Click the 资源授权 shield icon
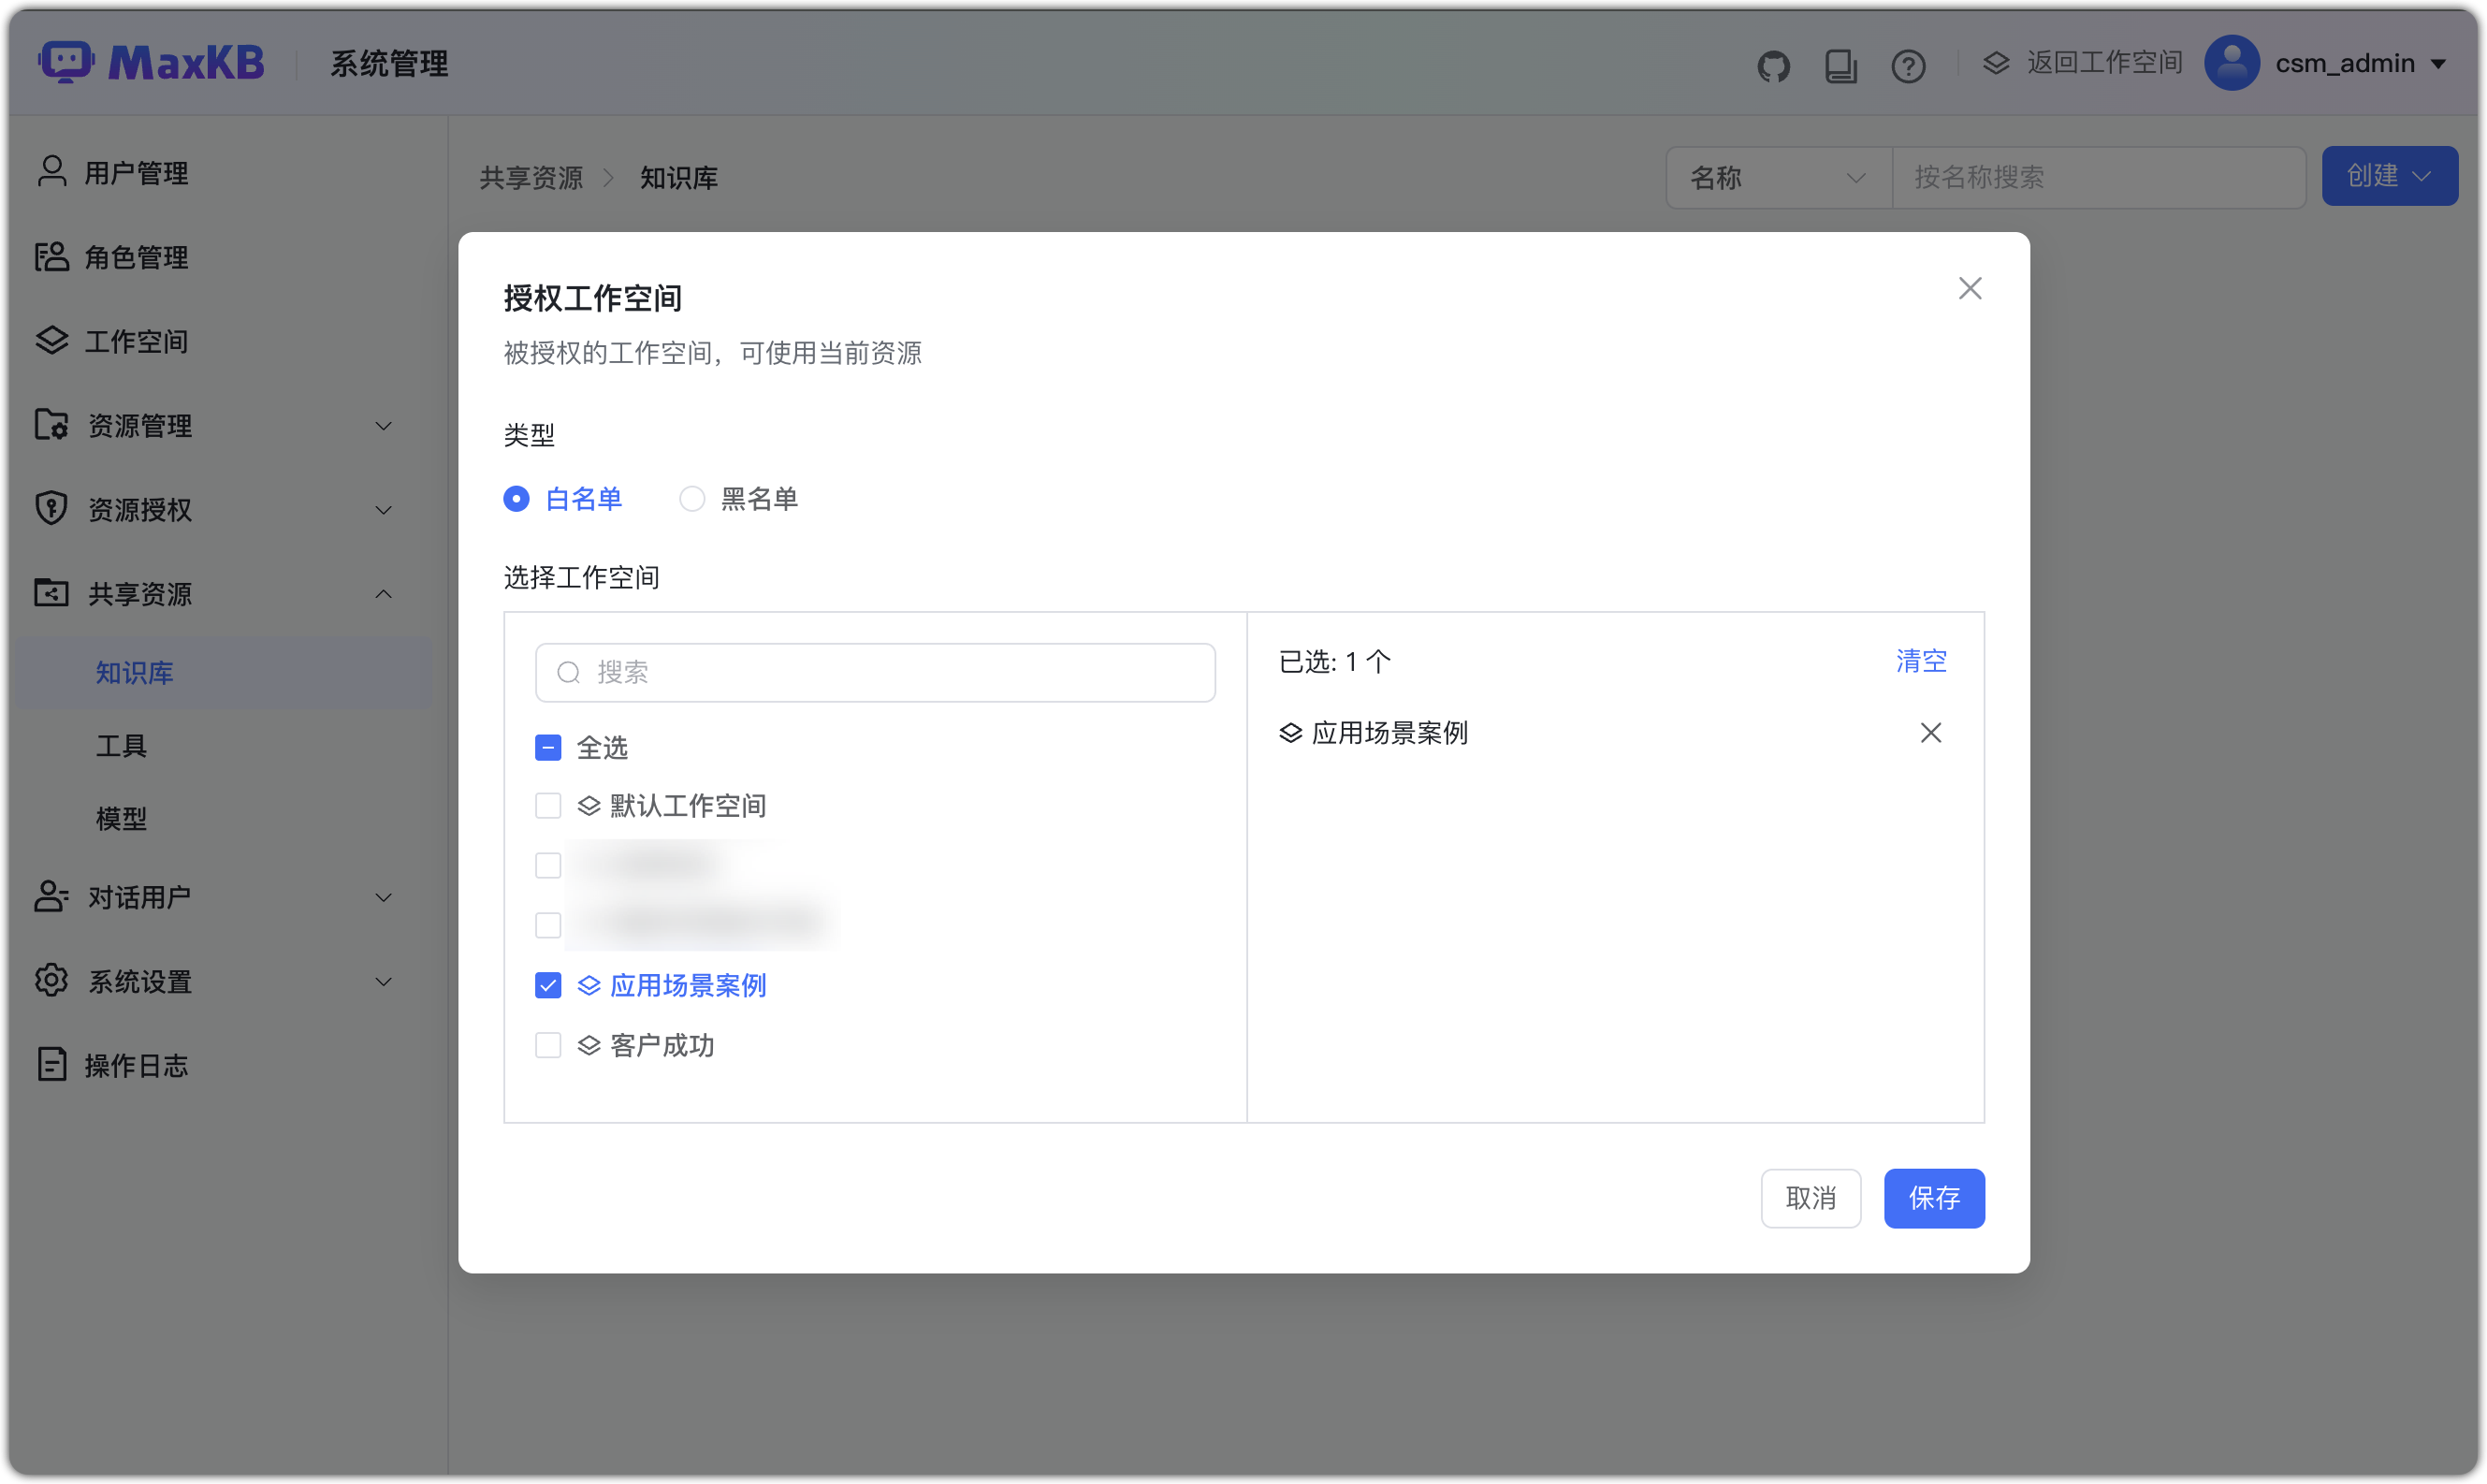The height and width of the screenshot is (1484, 2487). [52, 509]
